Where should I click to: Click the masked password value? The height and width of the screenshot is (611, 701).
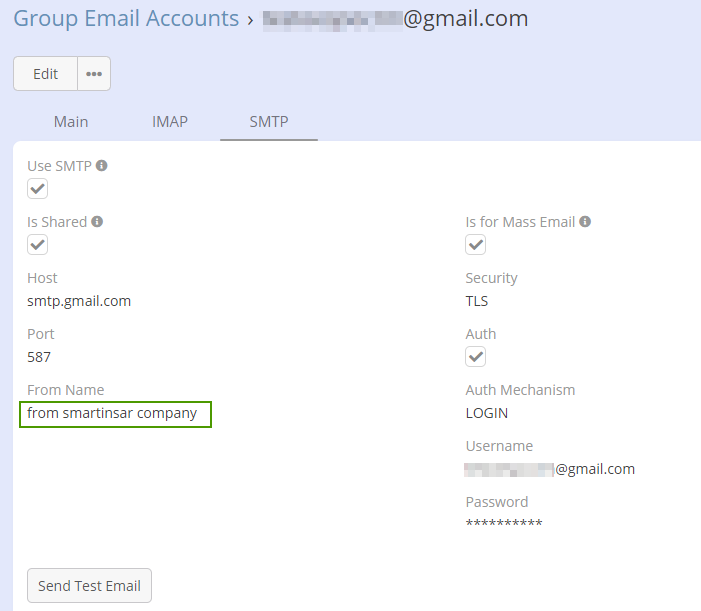click(x=504, y=524)
